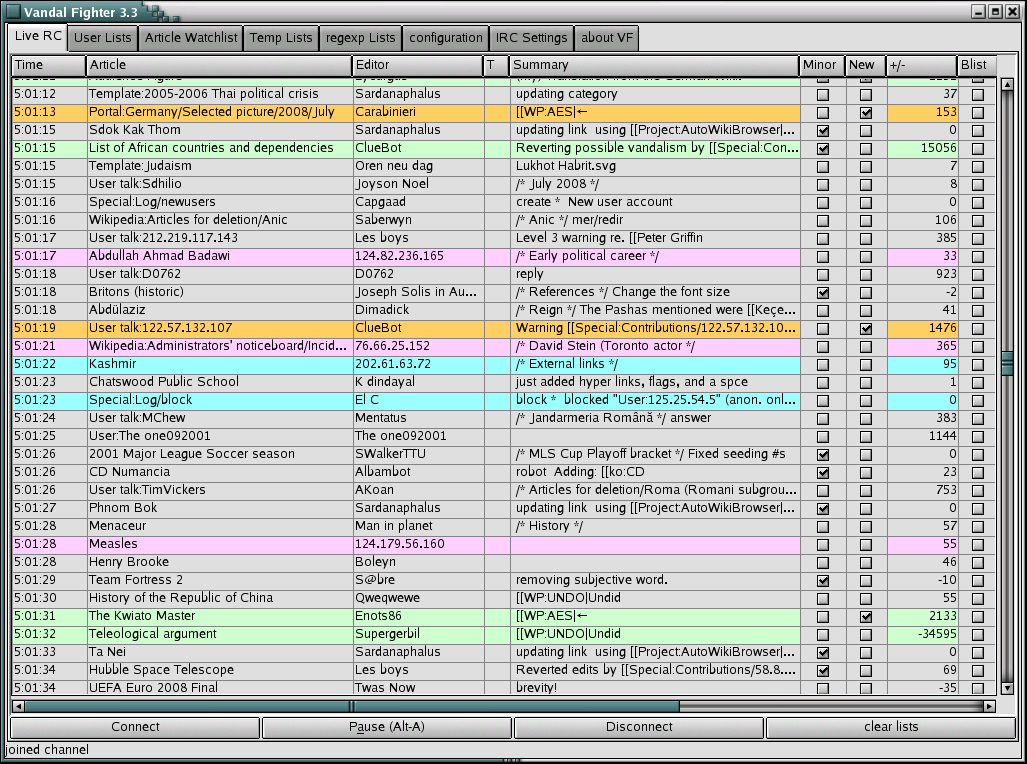Open the configuration tab
The width and height of the screenshot is (1027, 764).
coord(446,38)
